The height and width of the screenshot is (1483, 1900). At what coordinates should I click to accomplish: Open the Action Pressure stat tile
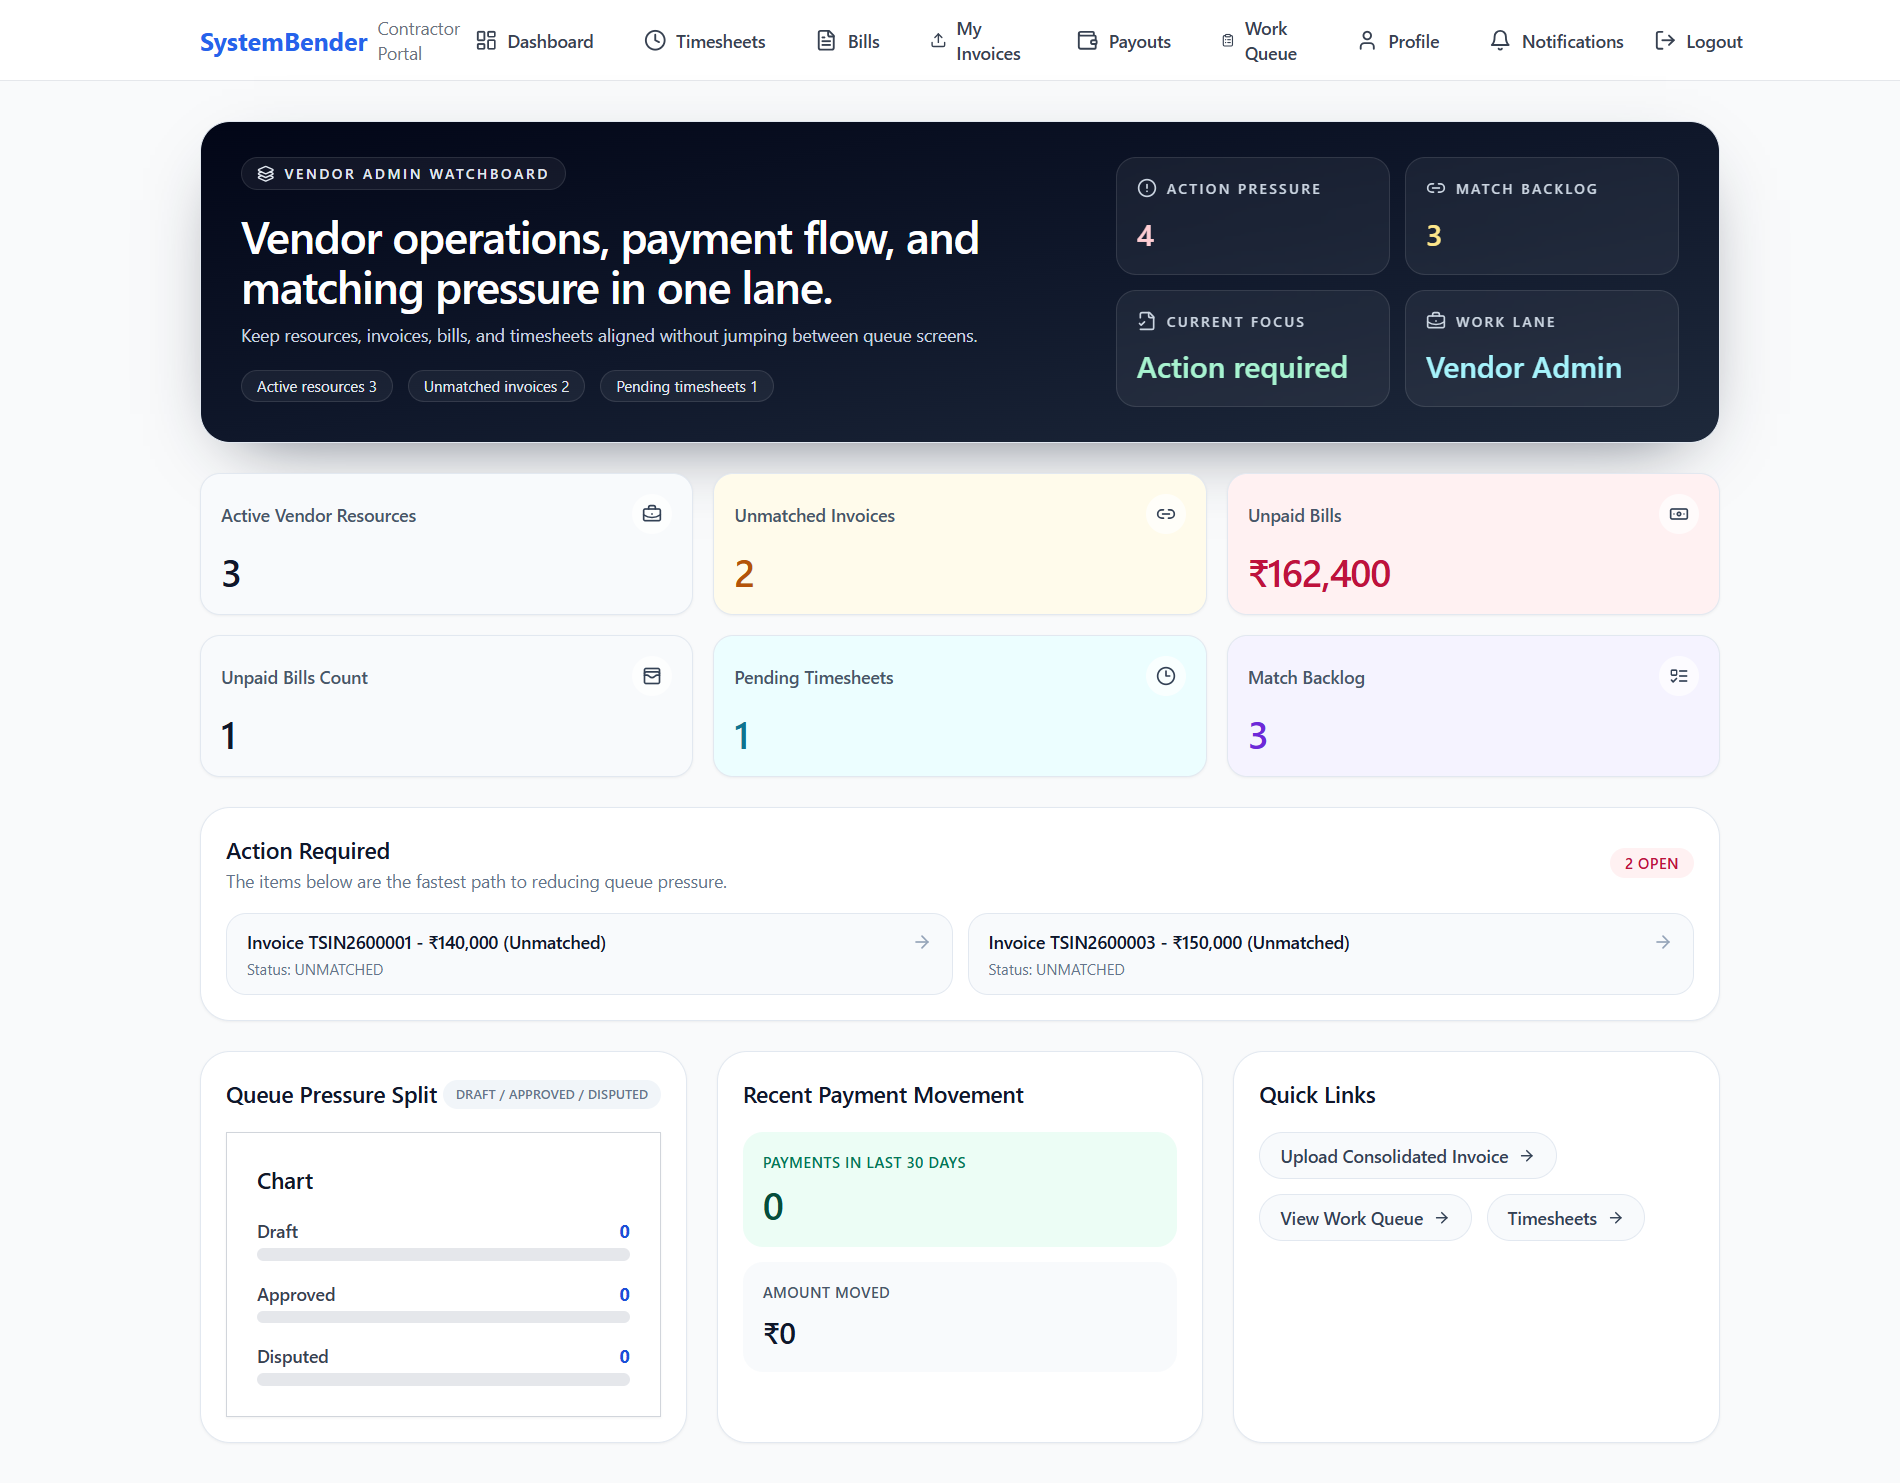coord(1252,216)
